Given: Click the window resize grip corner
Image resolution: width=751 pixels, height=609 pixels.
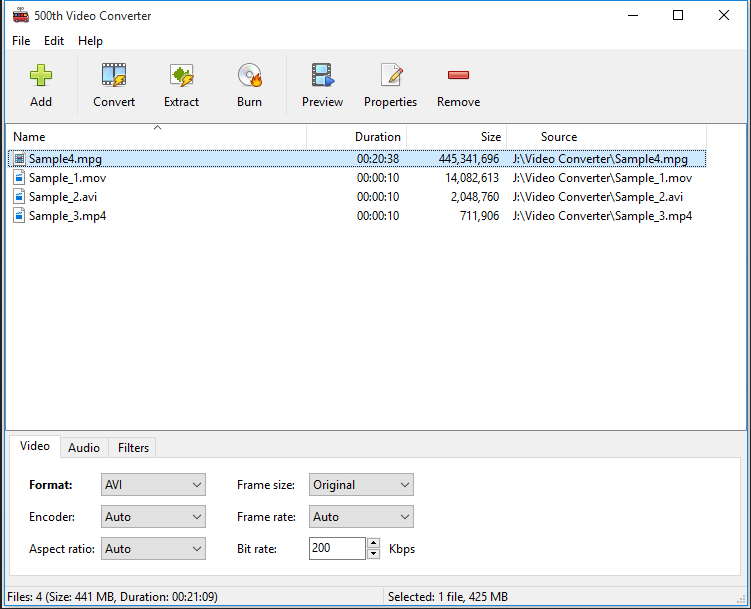Looking at the screenshot, I should [741, 599].
